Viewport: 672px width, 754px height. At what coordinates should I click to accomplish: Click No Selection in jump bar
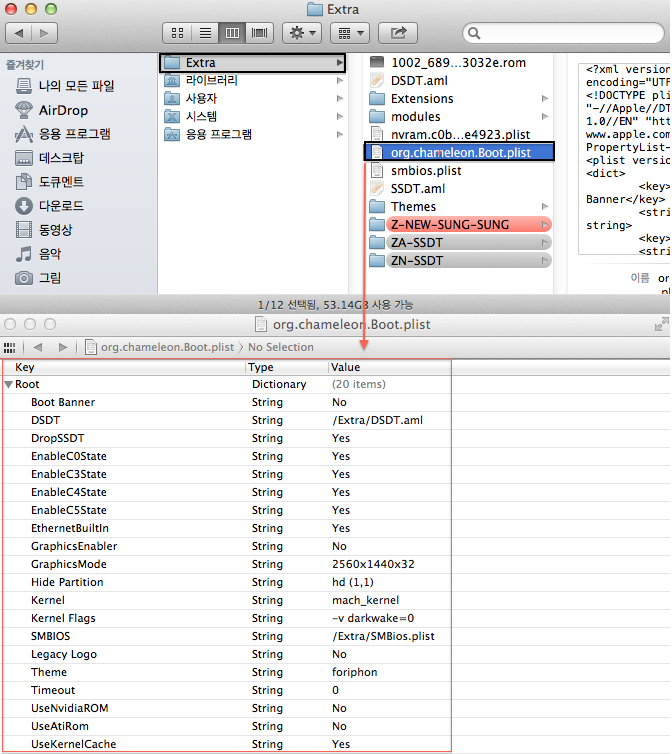coord(281,347)
